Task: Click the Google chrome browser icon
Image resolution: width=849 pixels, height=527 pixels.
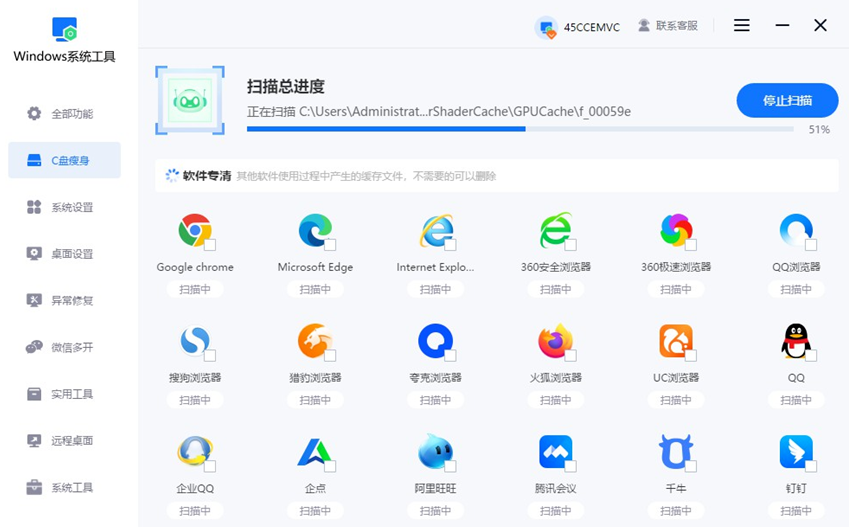Action: point(194,230)
